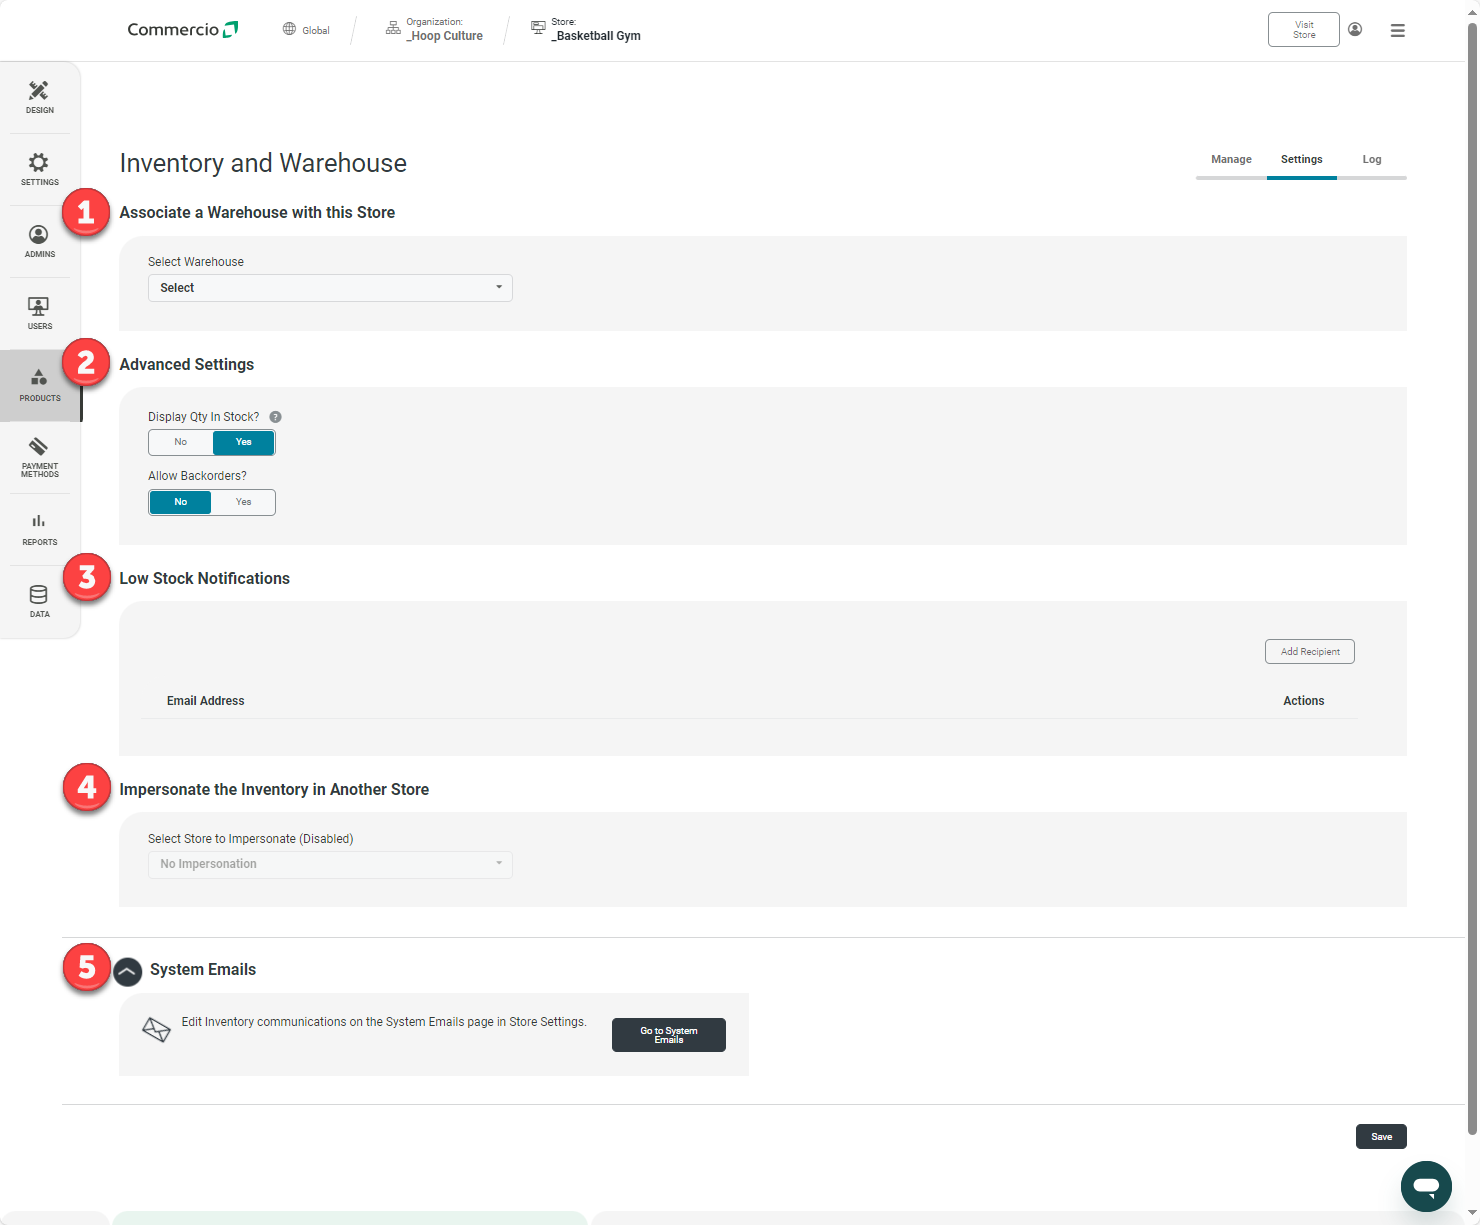Switch to the Manage tab
The height and width of the screenshot is (1225, 1480).
pyautogui.click(x=1231, y=160)
